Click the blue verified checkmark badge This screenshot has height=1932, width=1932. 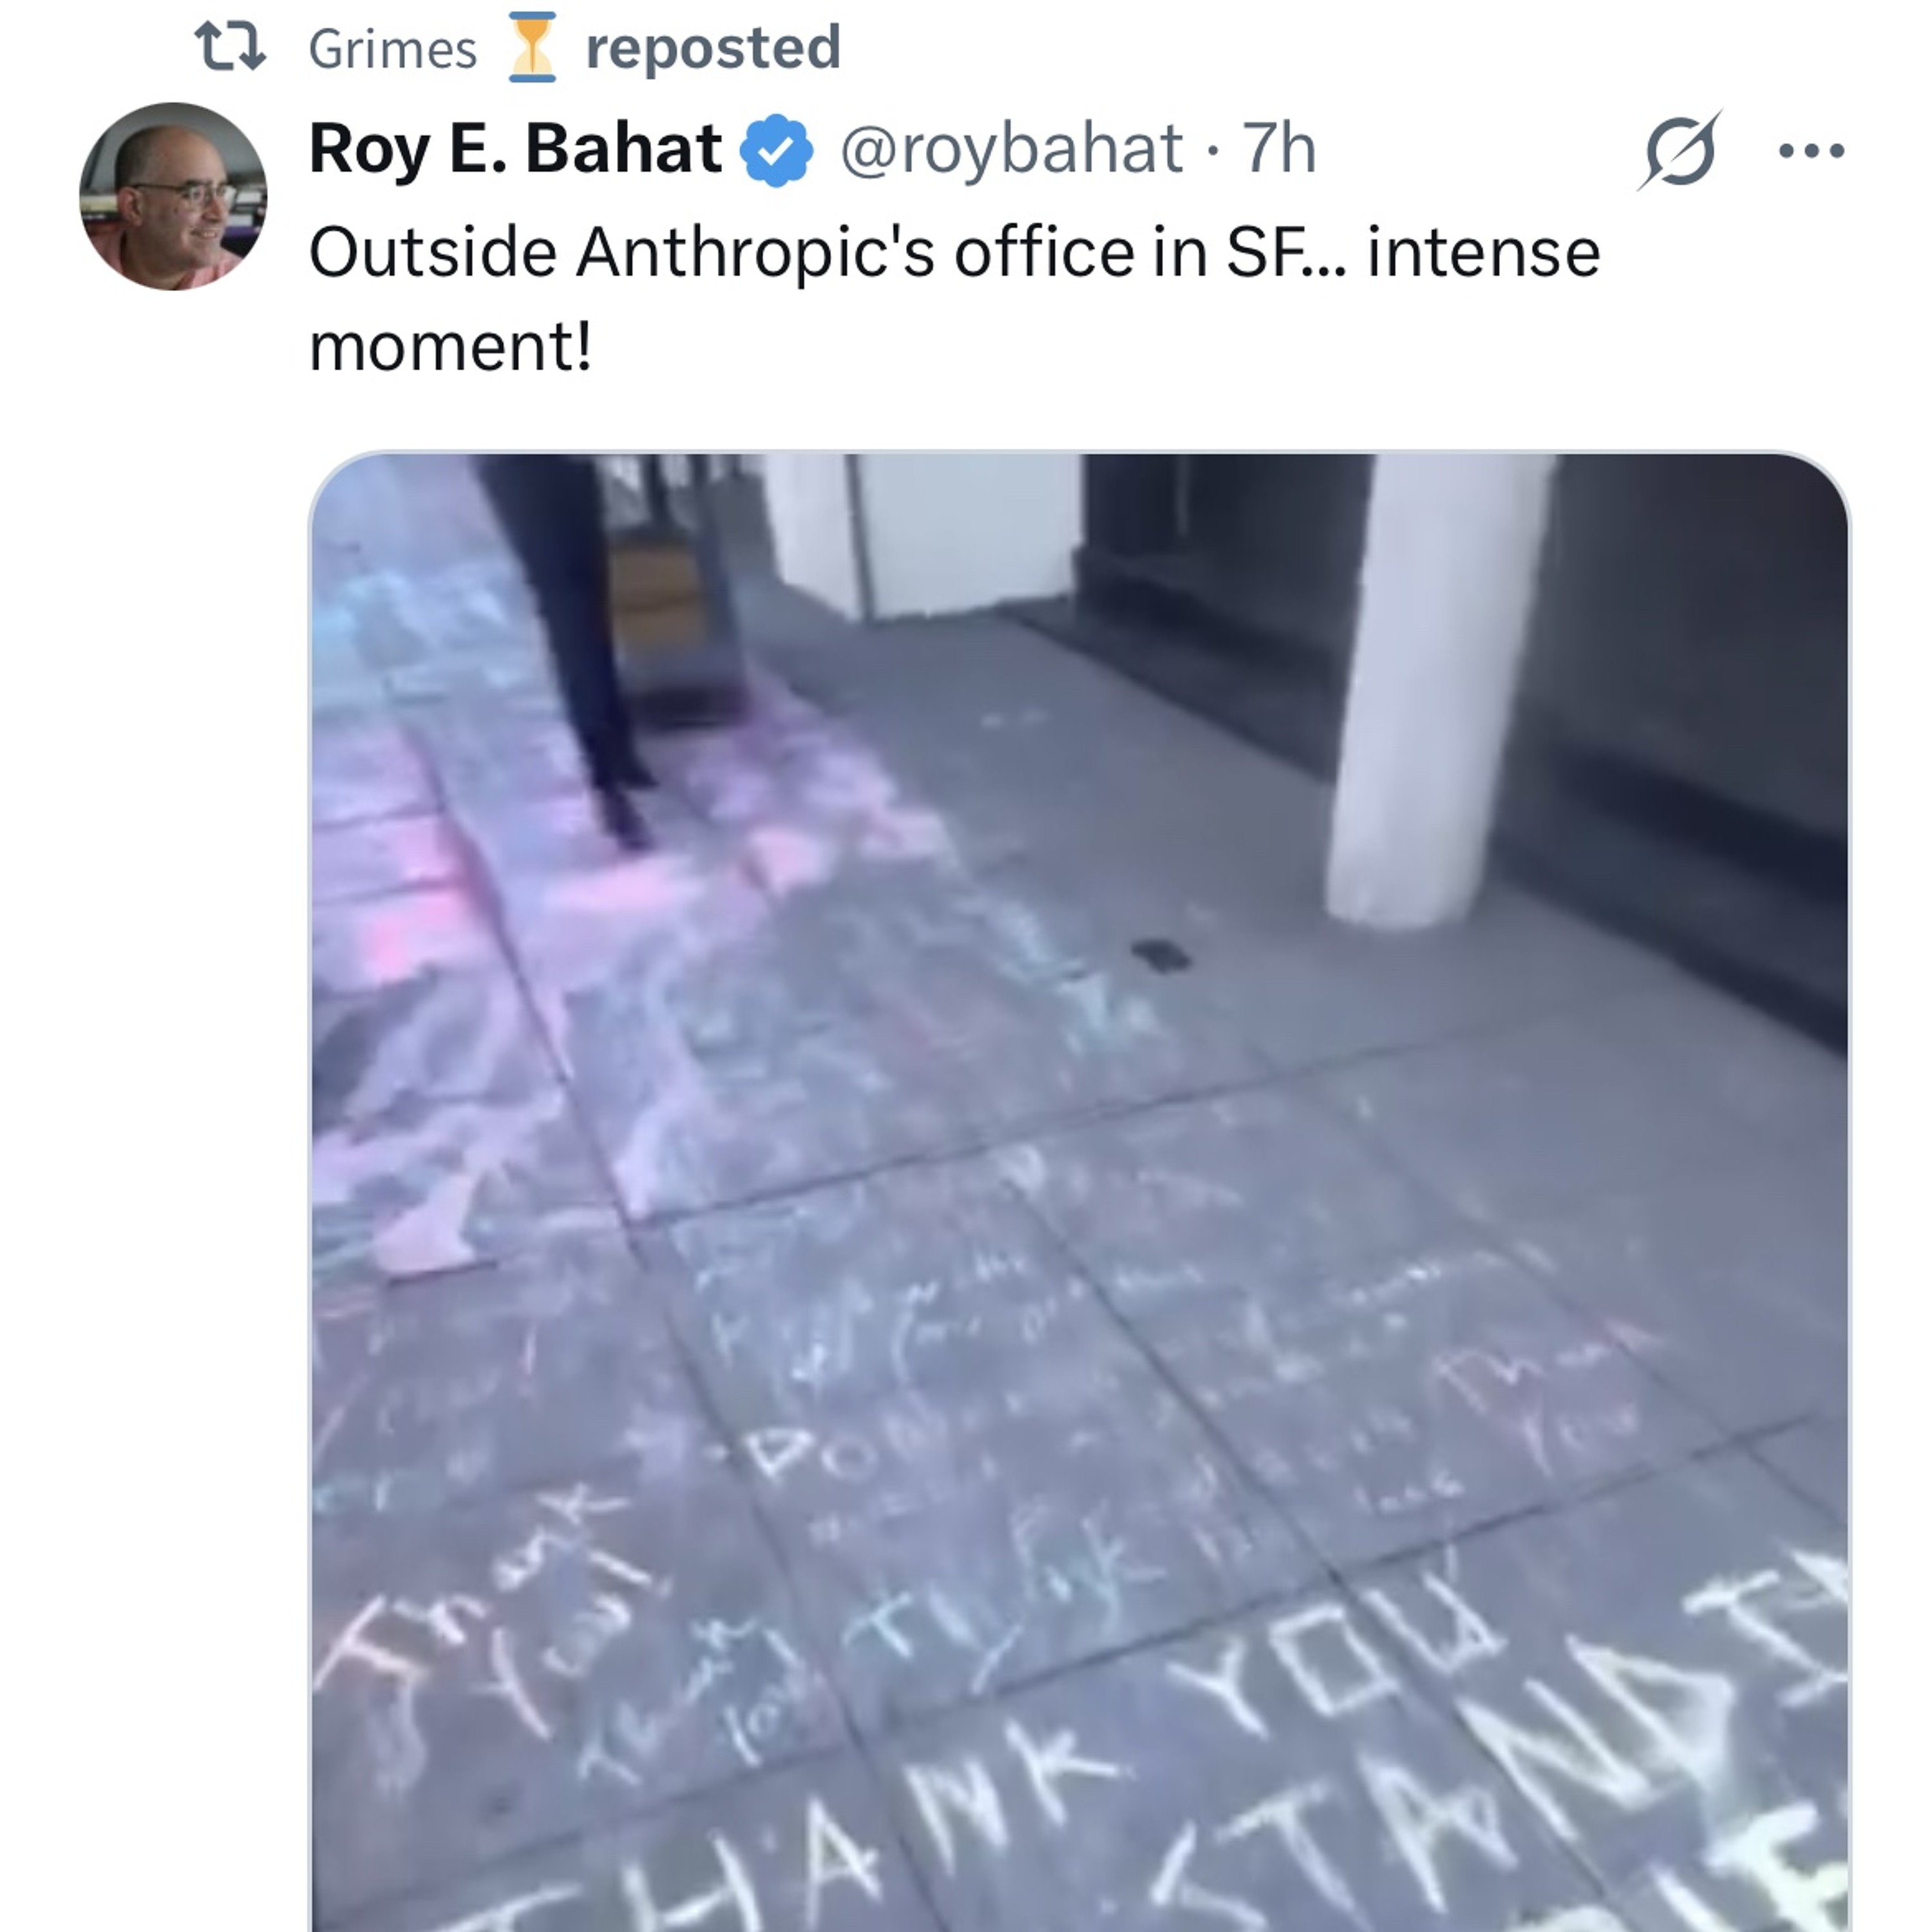(x=777, y=151)
